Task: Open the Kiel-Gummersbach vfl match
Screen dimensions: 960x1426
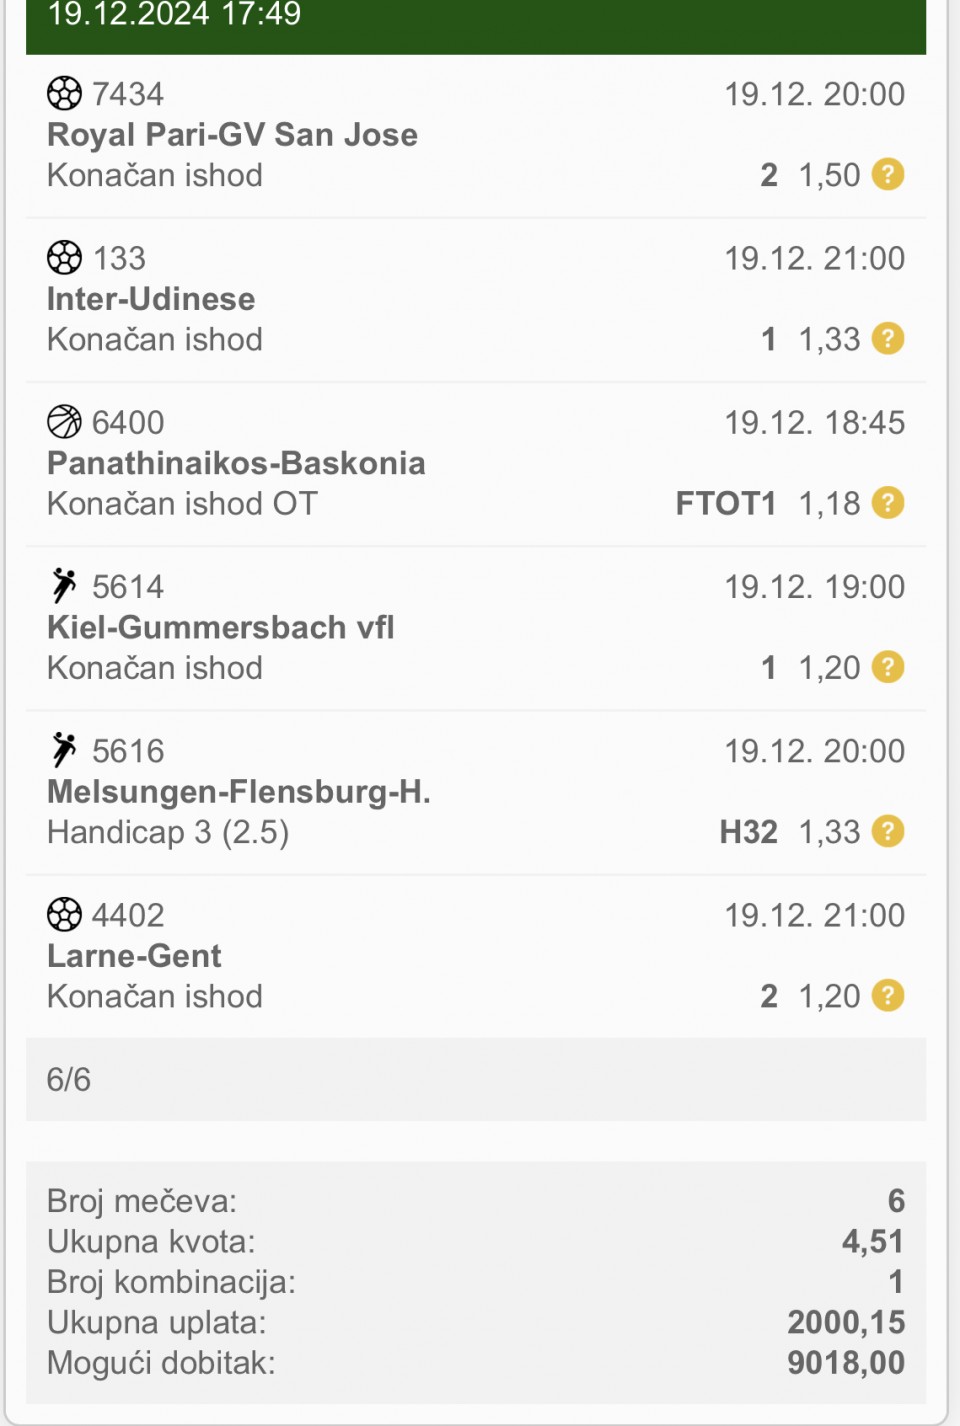Action: [x=220, y=627]
